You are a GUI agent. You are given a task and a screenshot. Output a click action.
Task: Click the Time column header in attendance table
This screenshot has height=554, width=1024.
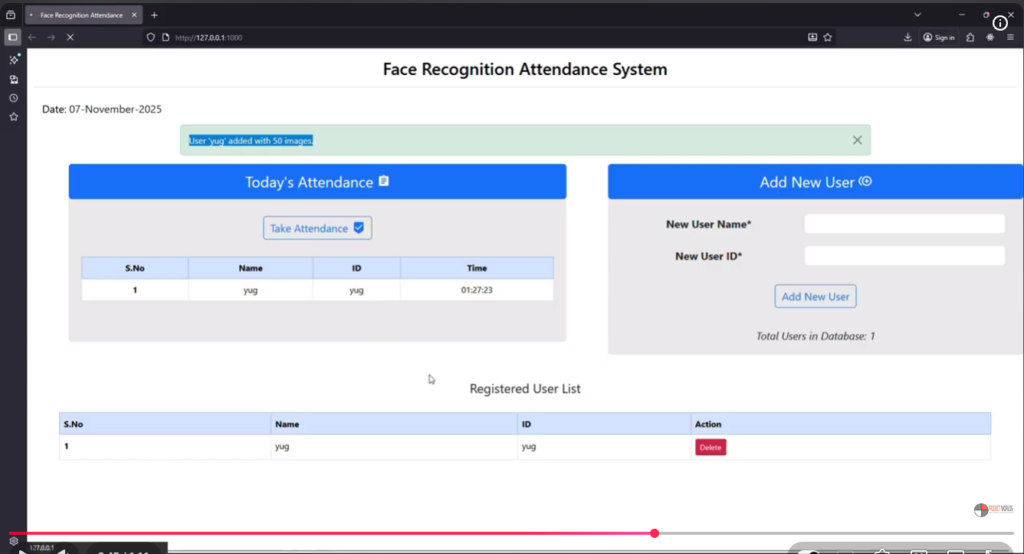[477, 268]
